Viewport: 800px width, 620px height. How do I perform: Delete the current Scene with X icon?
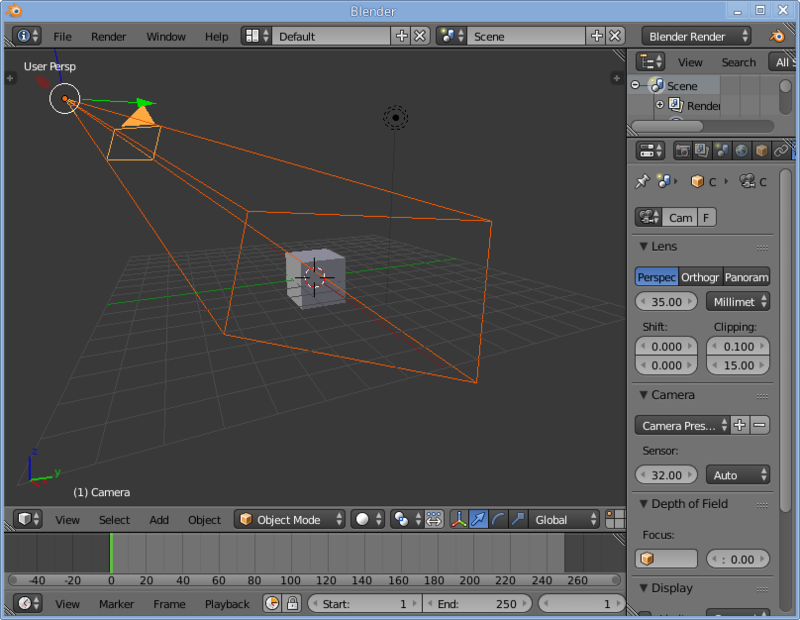(x=615, y=36)
